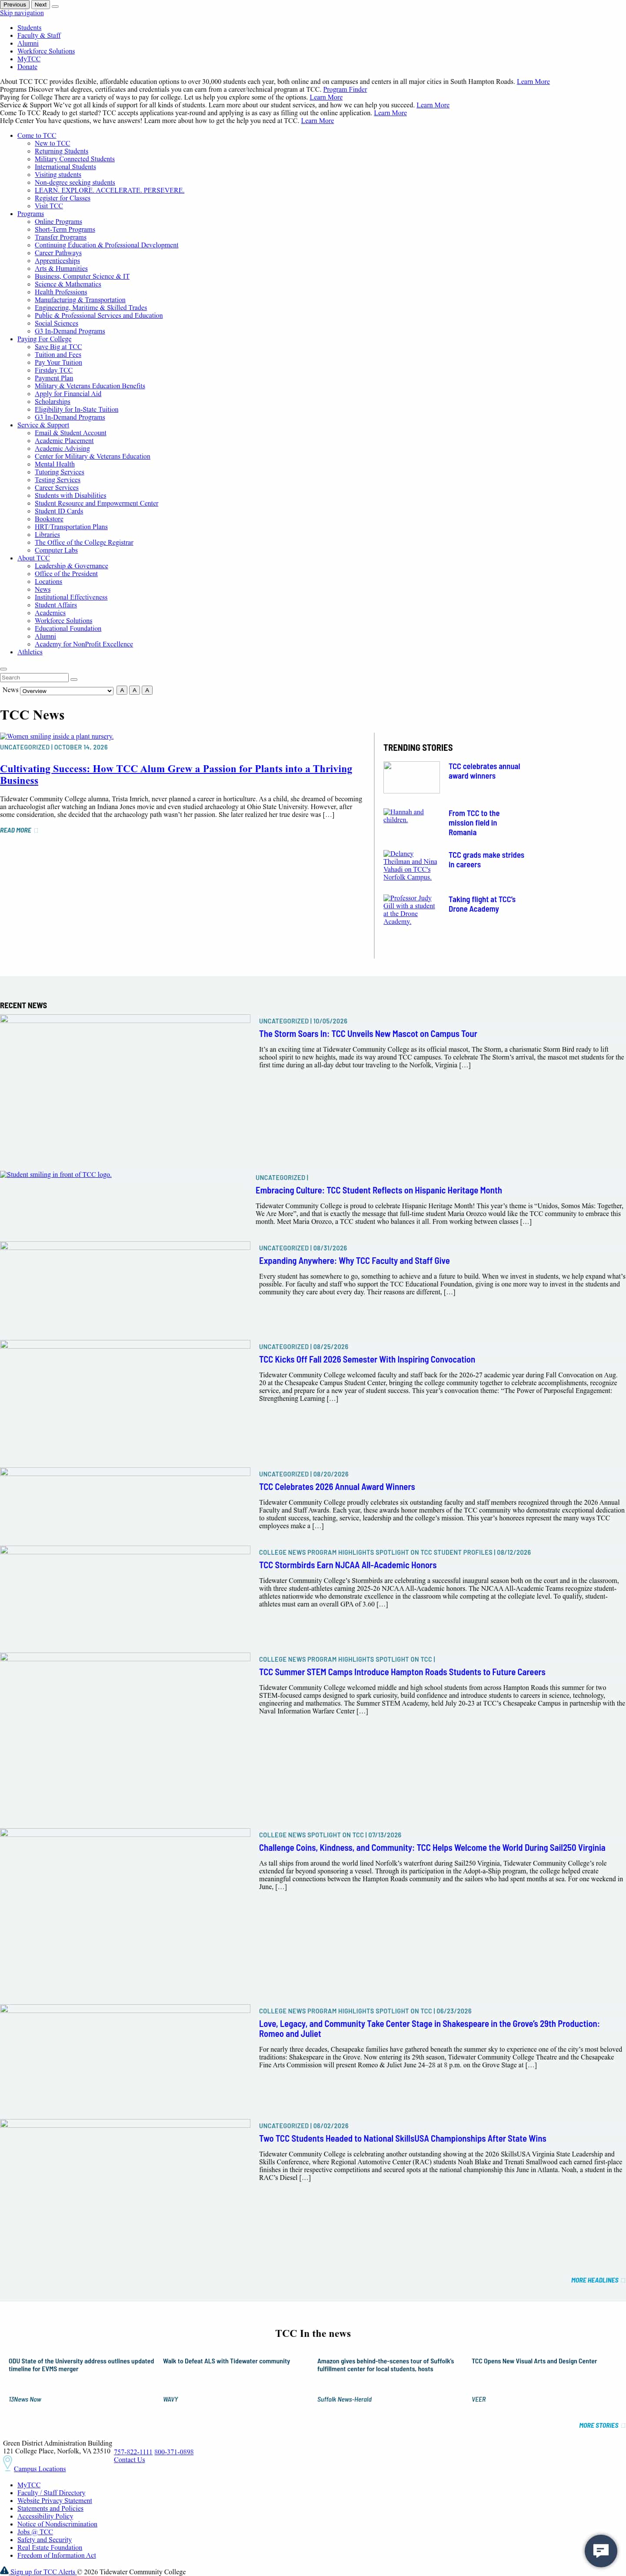Open the Donate link in the top list

click(x=27, y=67)
